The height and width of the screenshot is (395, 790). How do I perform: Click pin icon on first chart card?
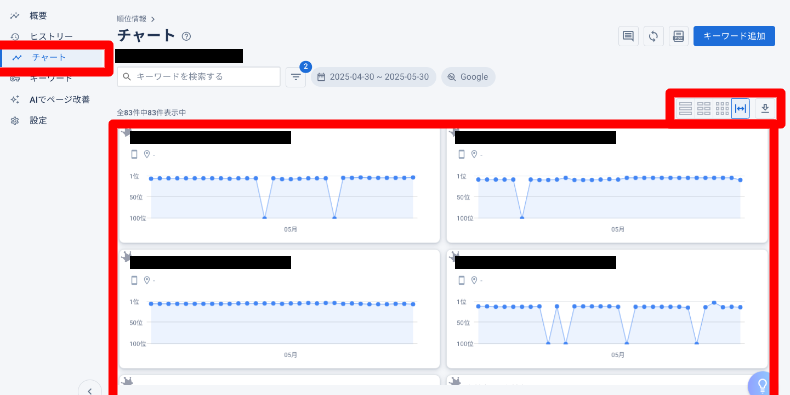pyautogui.click(x=126, y=134)
